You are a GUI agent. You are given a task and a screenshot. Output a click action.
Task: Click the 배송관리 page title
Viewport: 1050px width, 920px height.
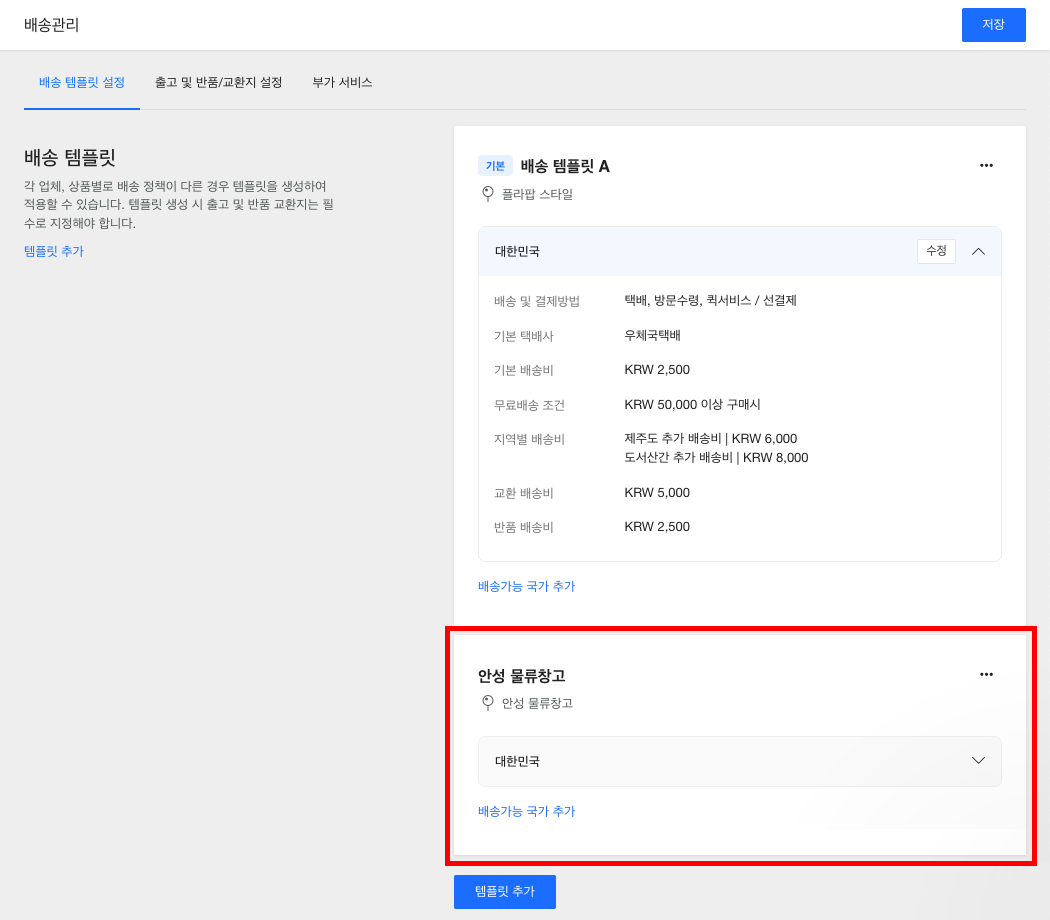click(52, 25)
